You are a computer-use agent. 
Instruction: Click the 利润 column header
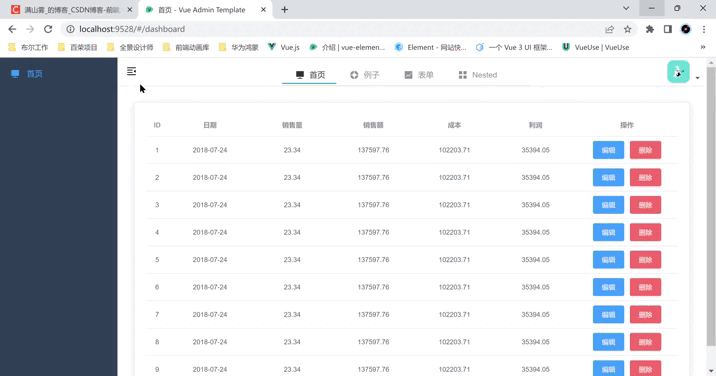click(536, 125)
